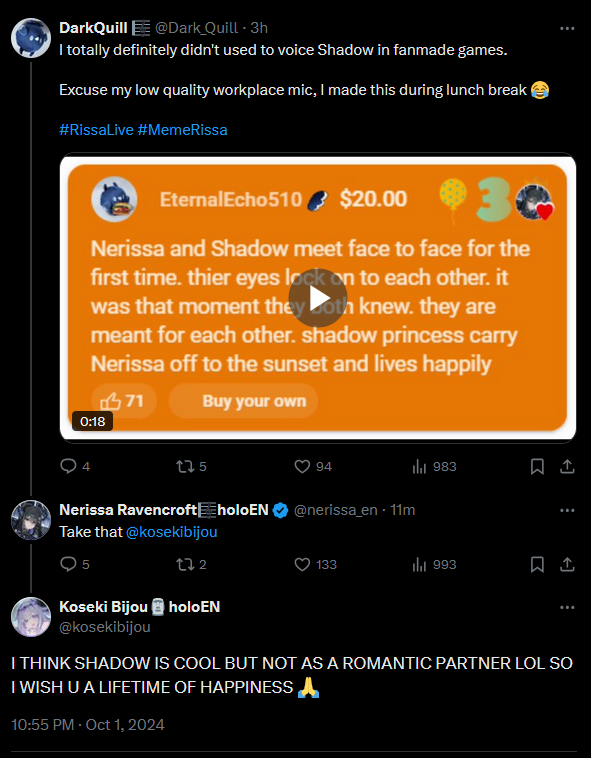Screen dimensions: 591x758
Task: Follow the @kosekibijou mention link
Action: (x=172, y=532)
